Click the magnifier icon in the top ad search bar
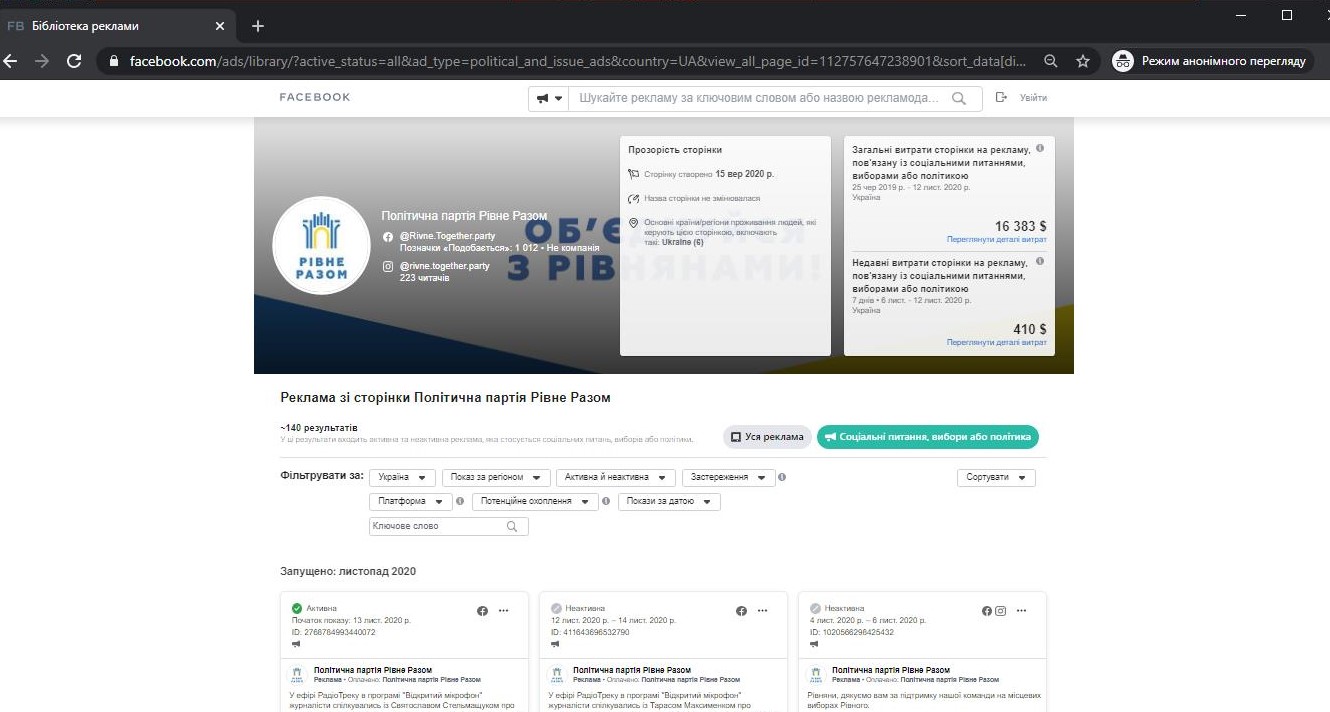 pos(959,98)
